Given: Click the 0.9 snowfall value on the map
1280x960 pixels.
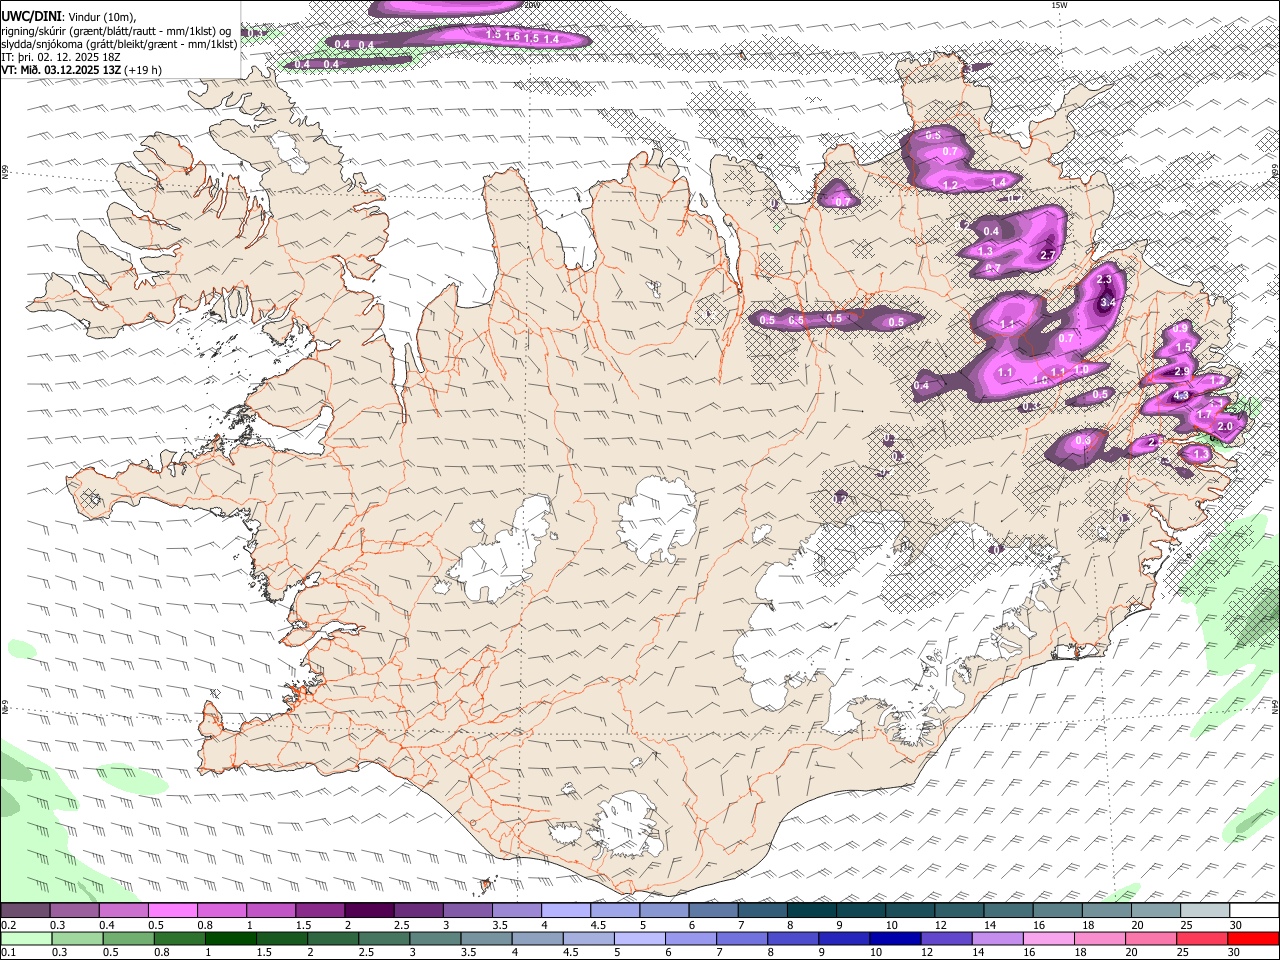Looking at the screenshot, I should tap(1181, 329).
